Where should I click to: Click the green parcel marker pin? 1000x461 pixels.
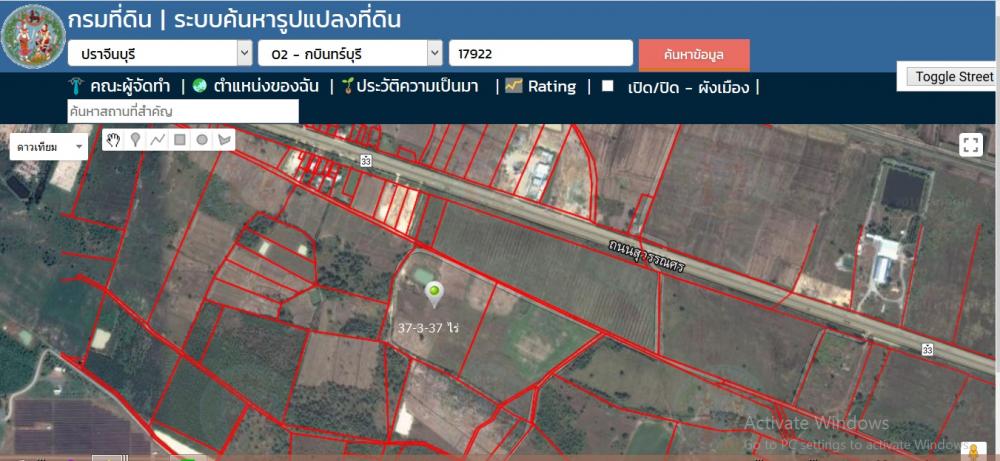coord(434,293)
